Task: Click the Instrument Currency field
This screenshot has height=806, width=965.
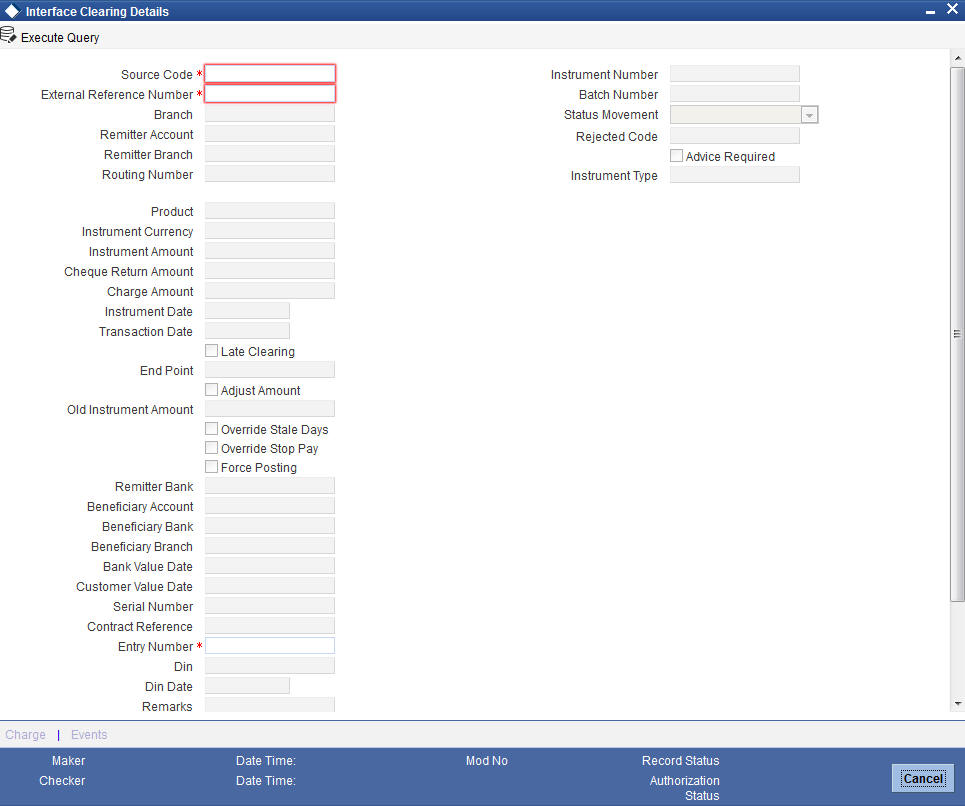Action: coord(270,231)
